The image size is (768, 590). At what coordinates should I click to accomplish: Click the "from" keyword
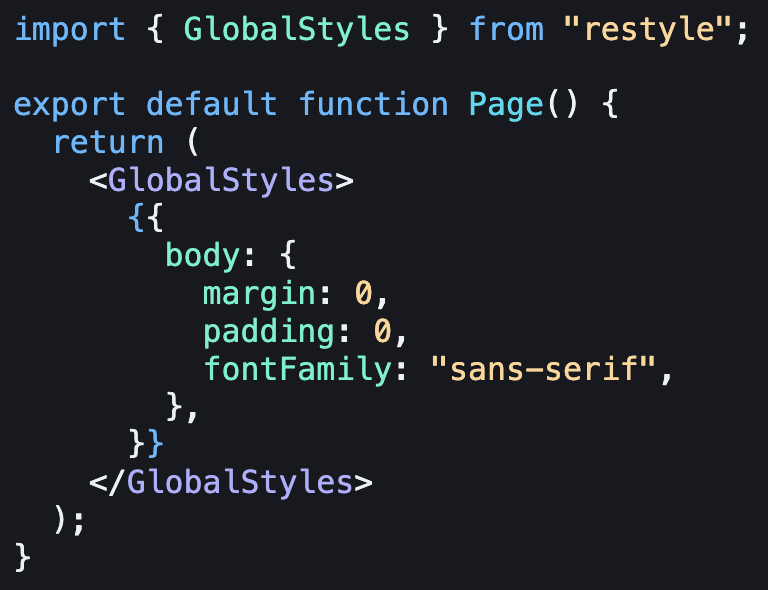pyautogui.click(x=507, y=28)
